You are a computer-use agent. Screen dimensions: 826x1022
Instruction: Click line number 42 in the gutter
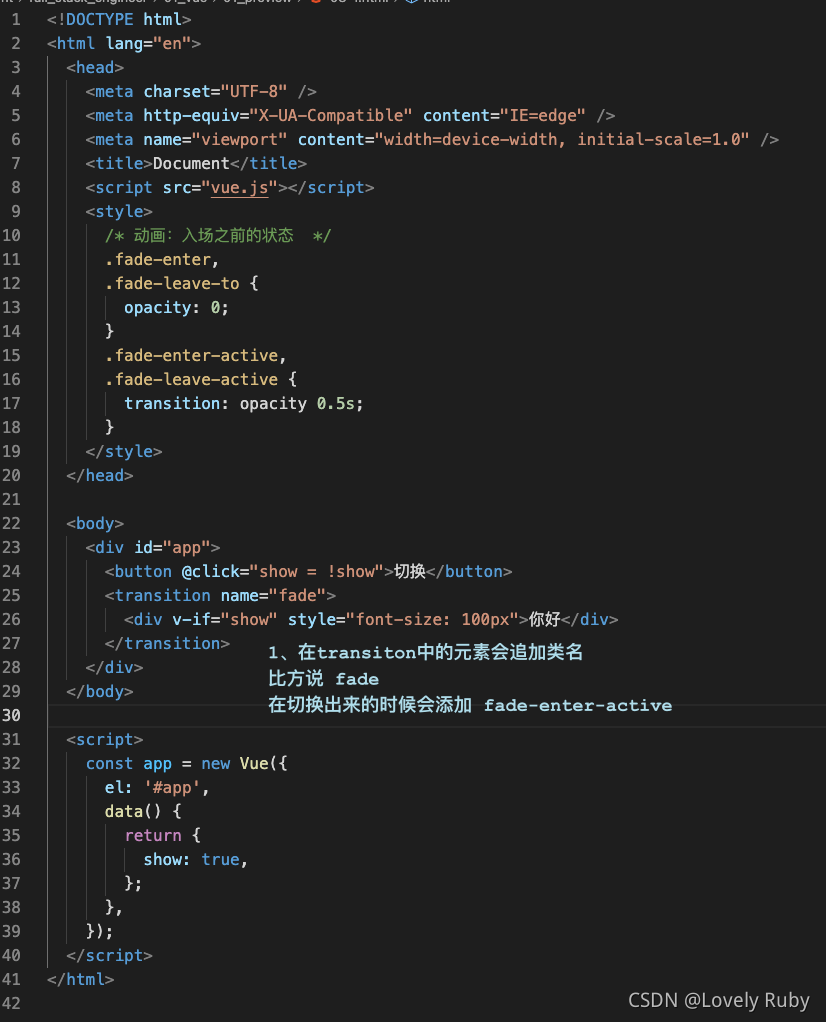click(12, 1004)
